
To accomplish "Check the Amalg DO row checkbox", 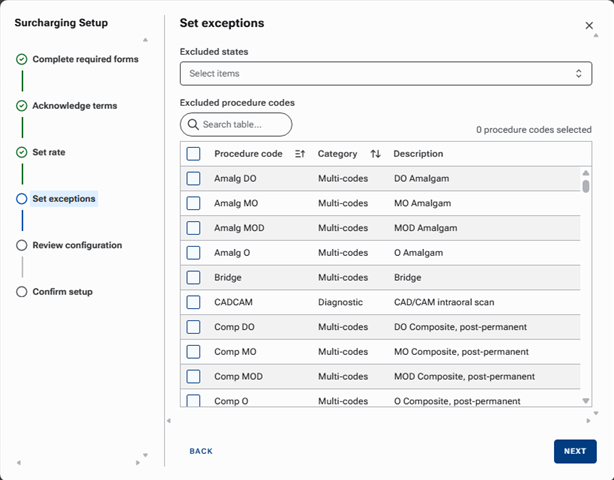I will click(x=193, y=179).
